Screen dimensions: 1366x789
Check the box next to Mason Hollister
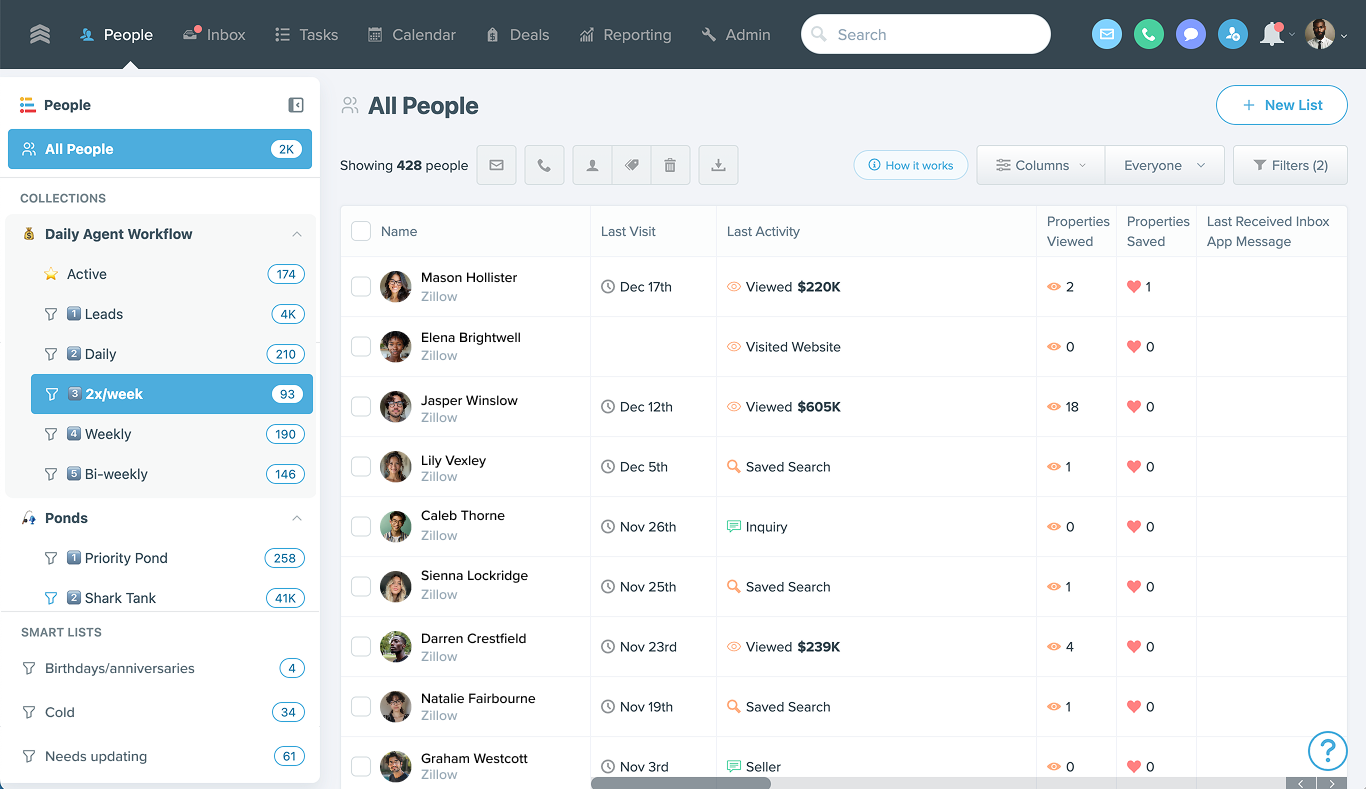coord(361,287)
